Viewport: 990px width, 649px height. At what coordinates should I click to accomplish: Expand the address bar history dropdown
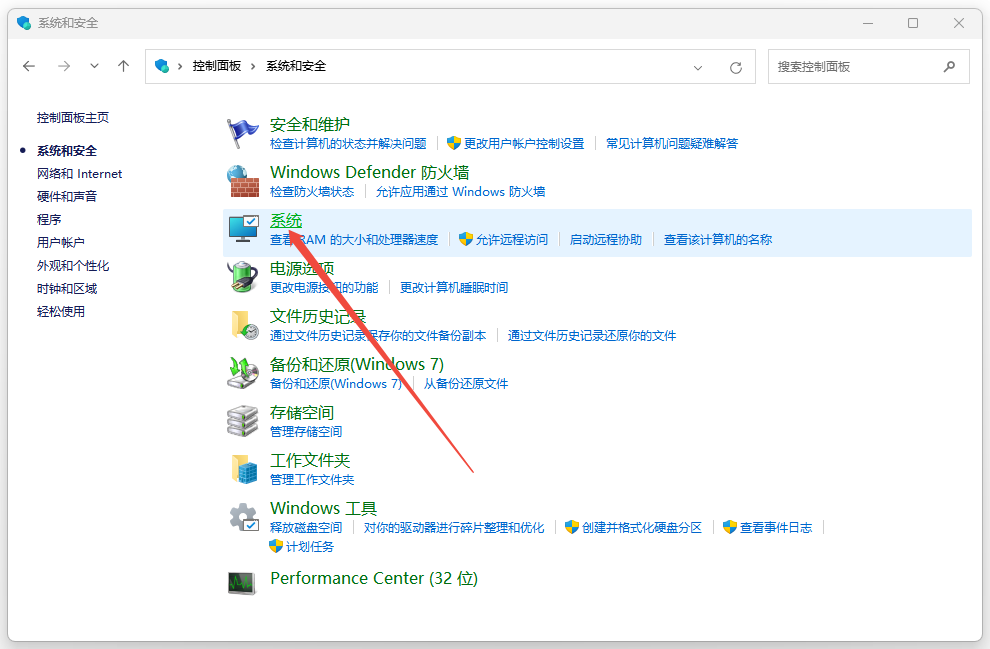coord(698,68)
